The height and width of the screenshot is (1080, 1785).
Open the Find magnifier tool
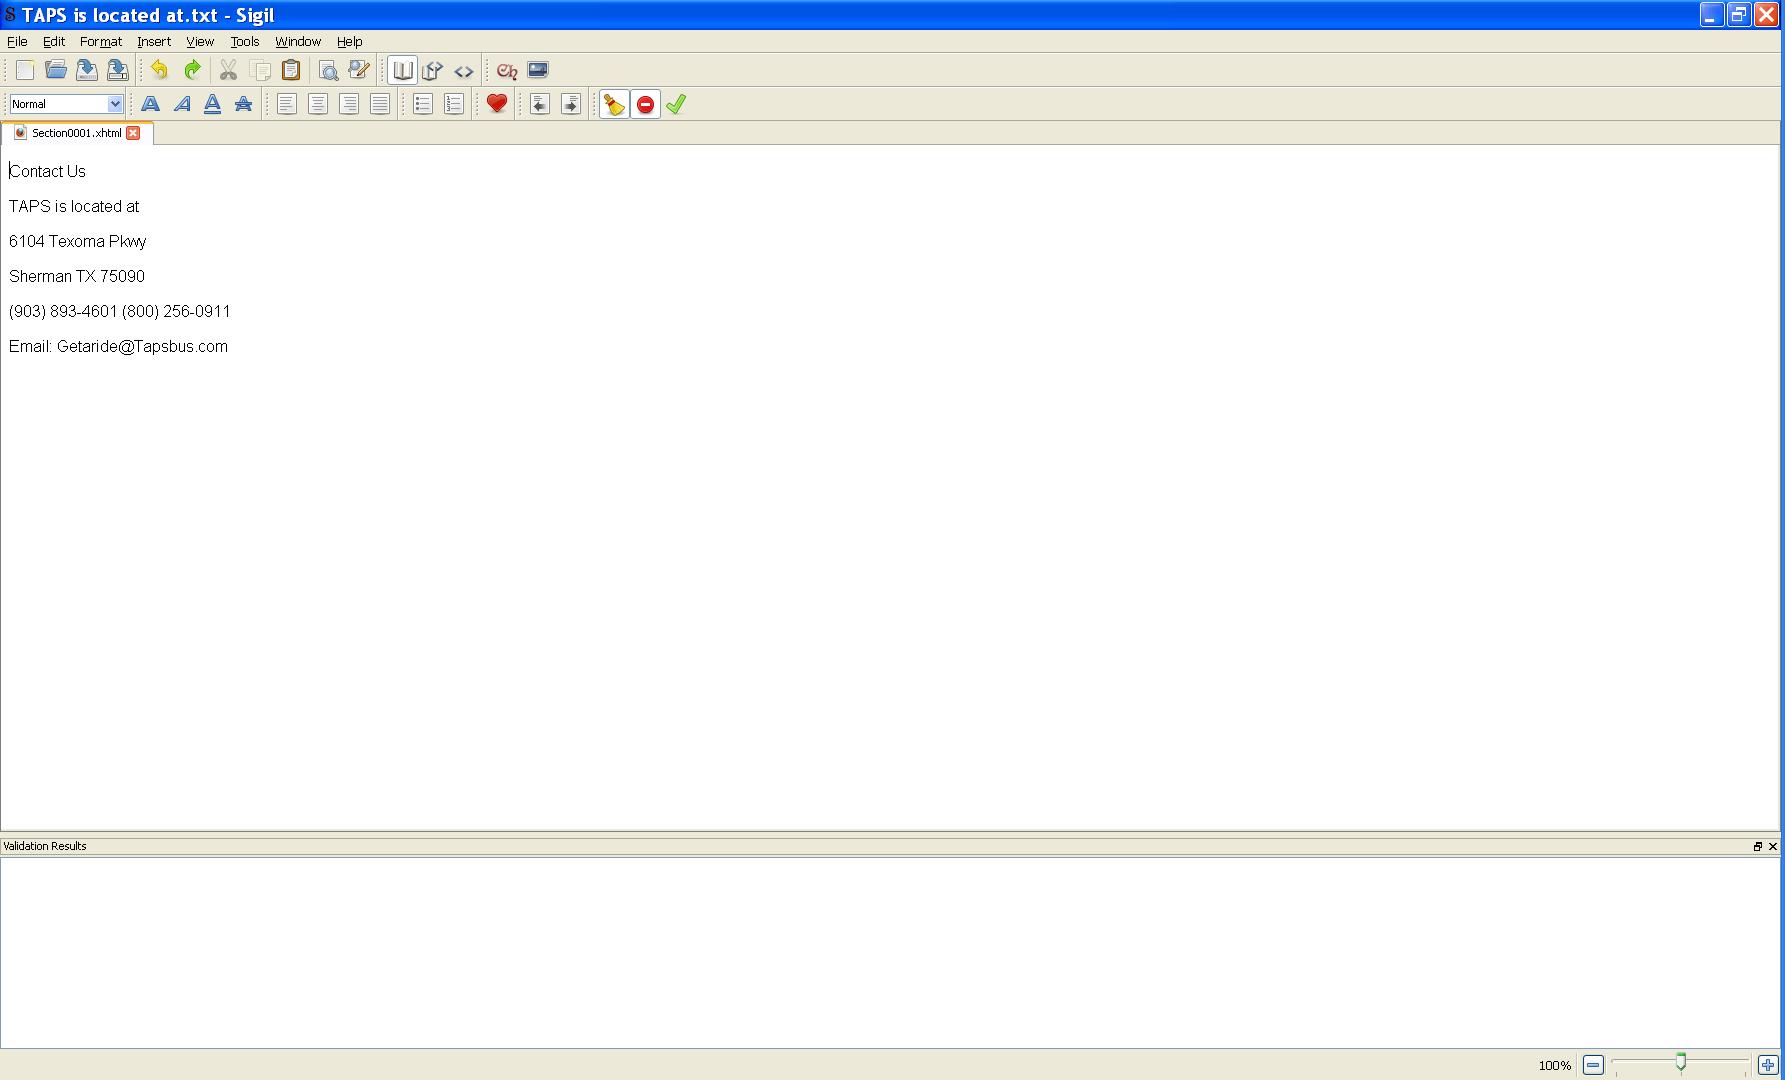tap(328, 70)
